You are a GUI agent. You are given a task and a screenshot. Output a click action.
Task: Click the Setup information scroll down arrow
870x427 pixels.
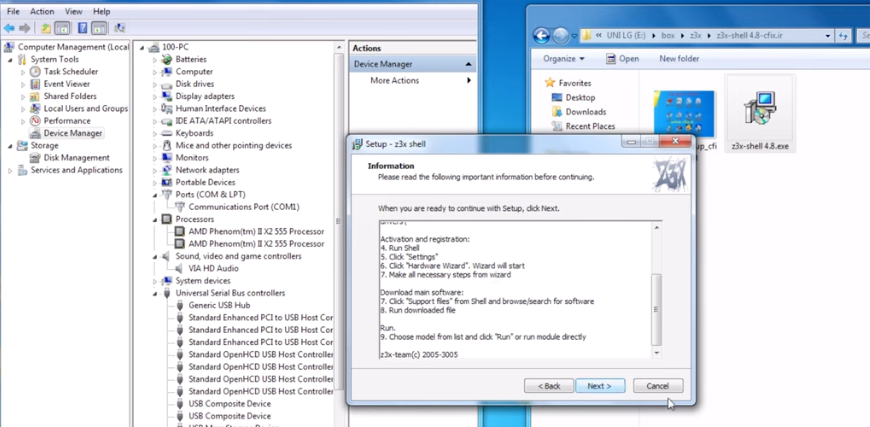[656, 353]
